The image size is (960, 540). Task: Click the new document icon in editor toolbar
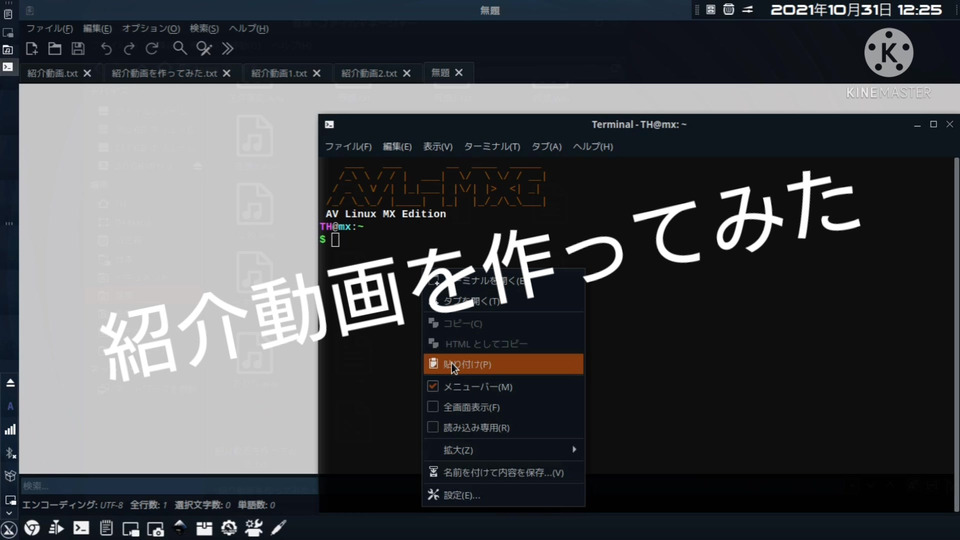point(32,48)
